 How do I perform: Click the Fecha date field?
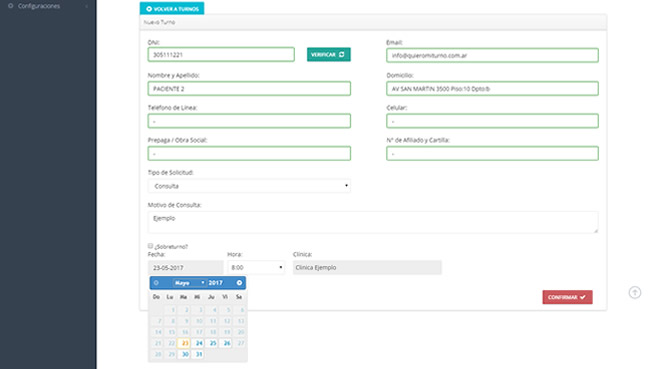pyautogui.click(x=185, y=267)
